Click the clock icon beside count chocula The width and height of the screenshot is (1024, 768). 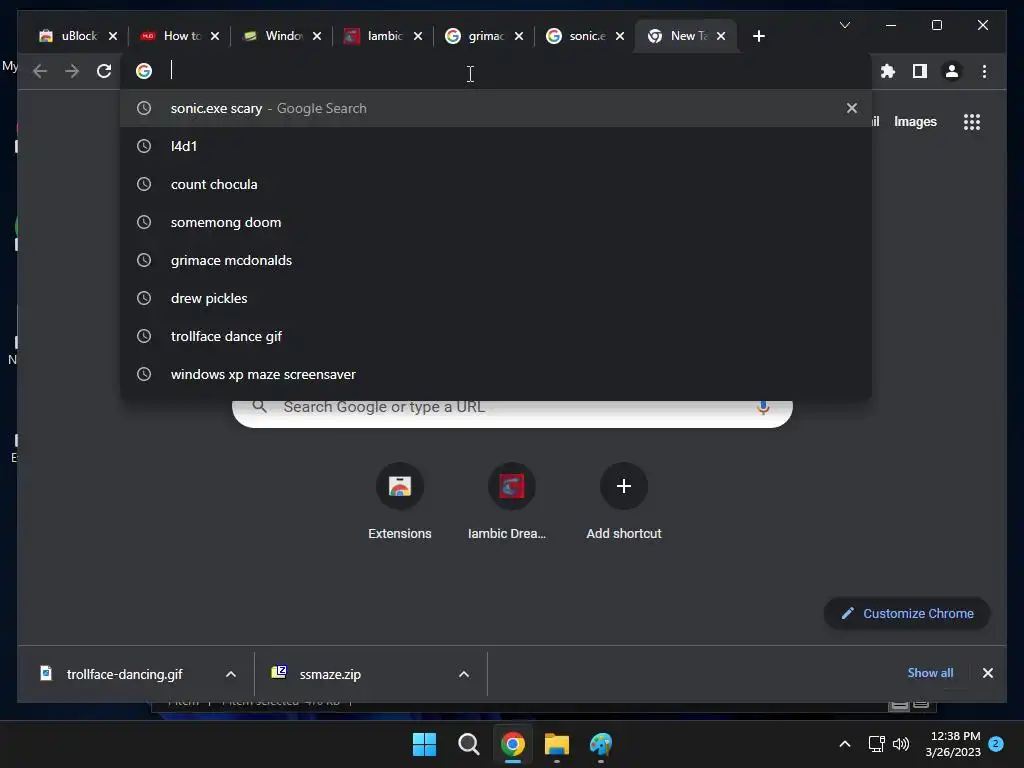(144, 184)
